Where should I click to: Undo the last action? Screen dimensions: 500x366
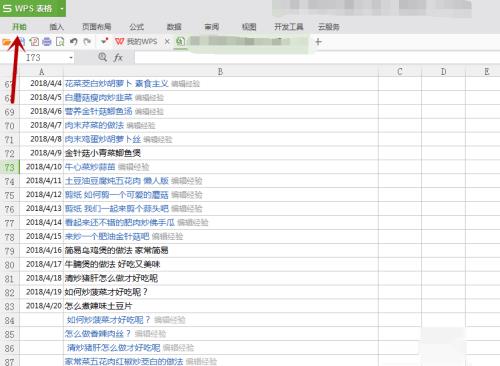click(x=74, y=42)
